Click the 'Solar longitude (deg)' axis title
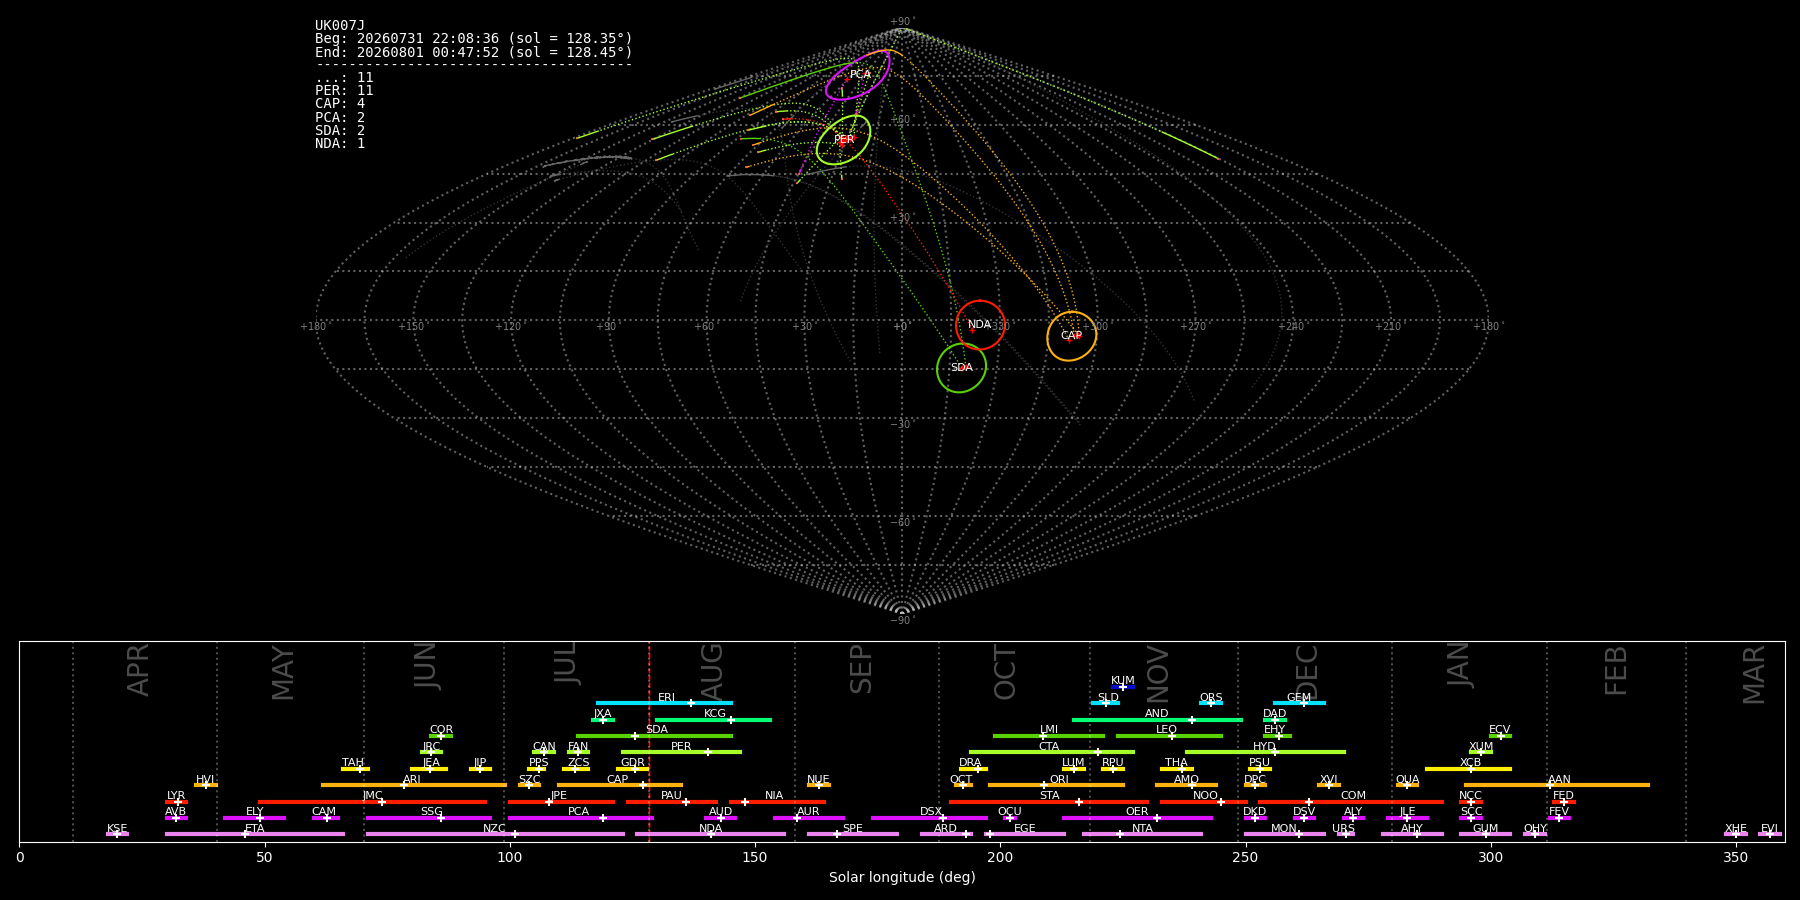Image resolution: width=1800 pixels, height=900 pixels. [x=902, y=877]
